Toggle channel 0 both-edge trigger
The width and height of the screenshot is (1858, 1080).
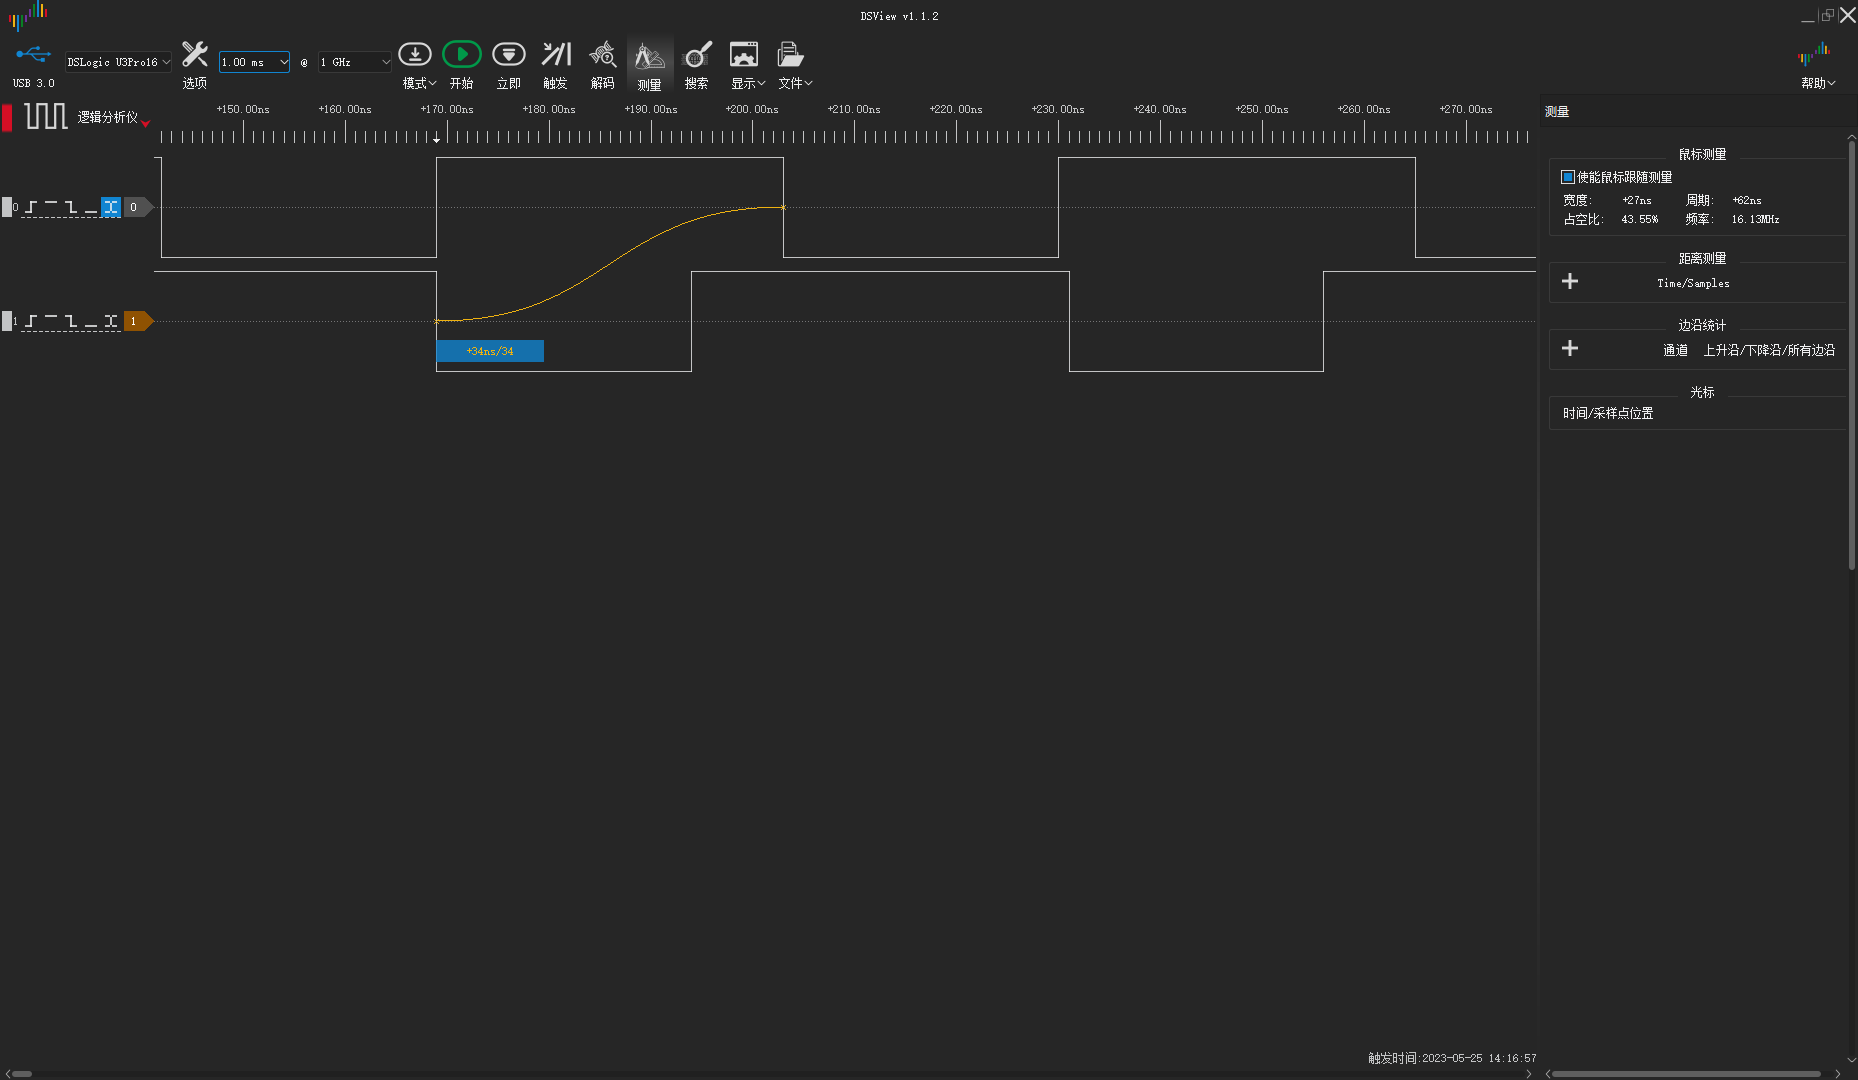click(x=111, y=207)
